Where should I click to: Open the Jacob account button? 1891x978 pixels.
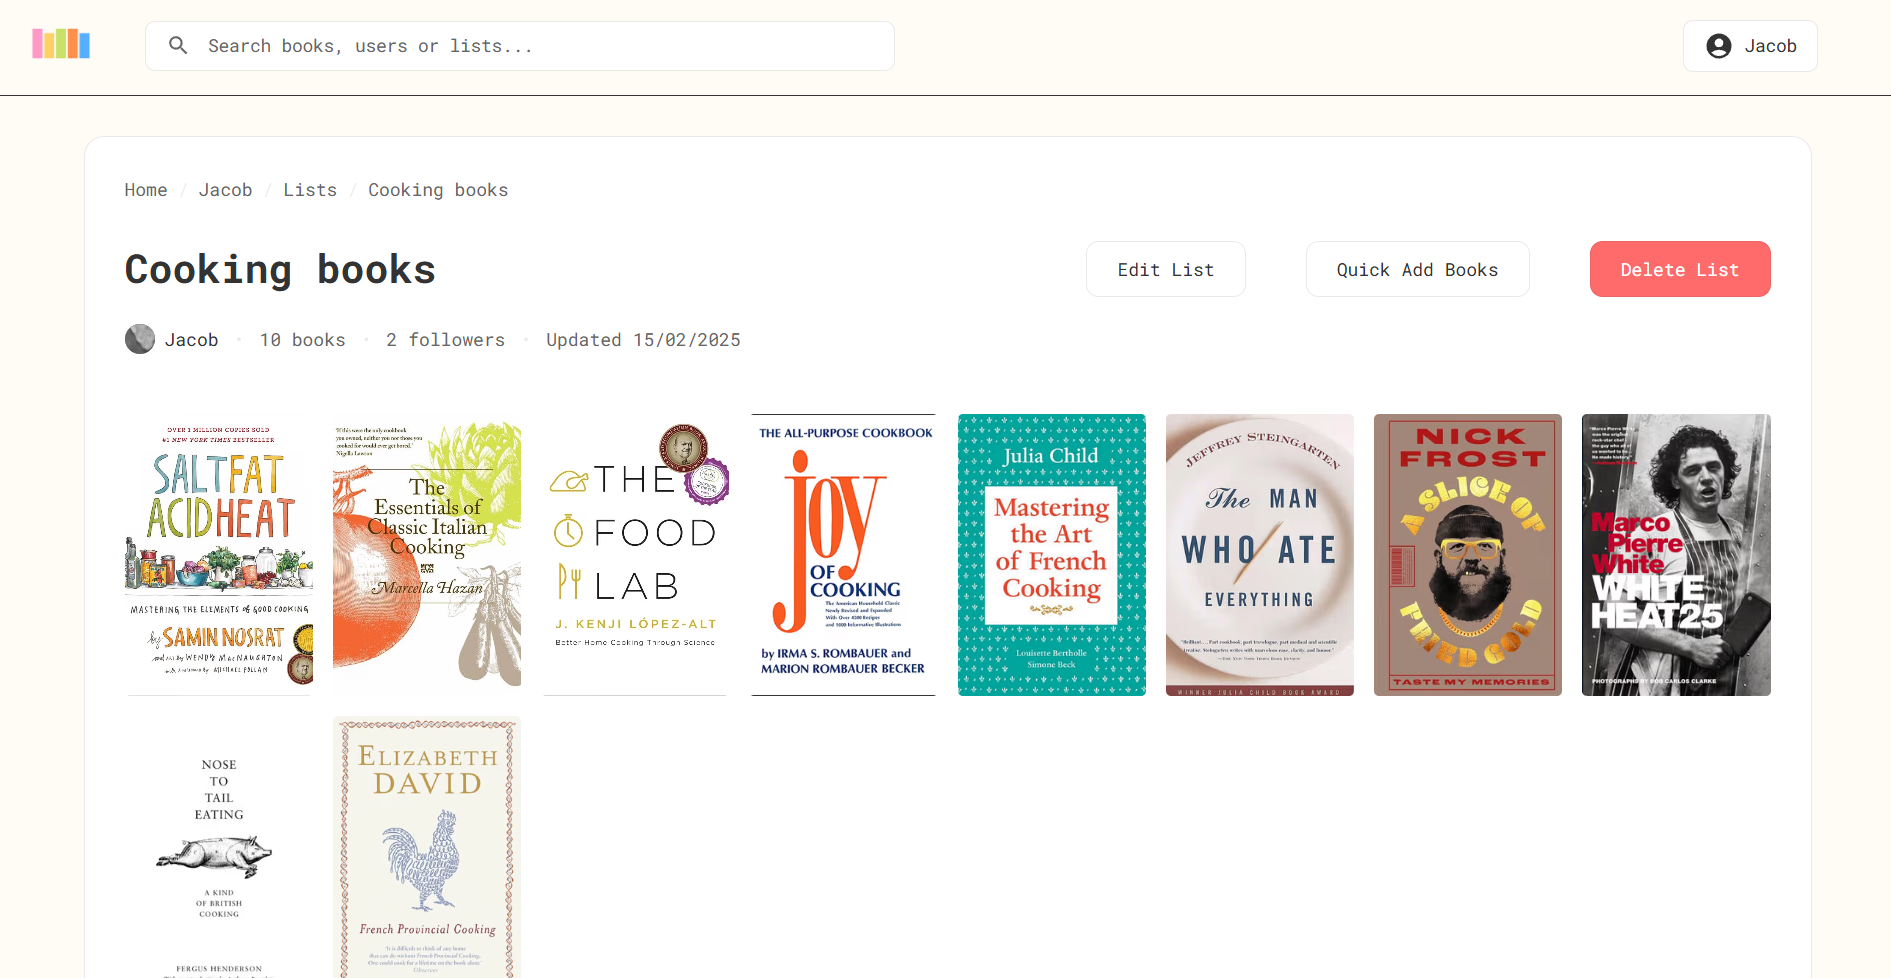pos(1750,46)
